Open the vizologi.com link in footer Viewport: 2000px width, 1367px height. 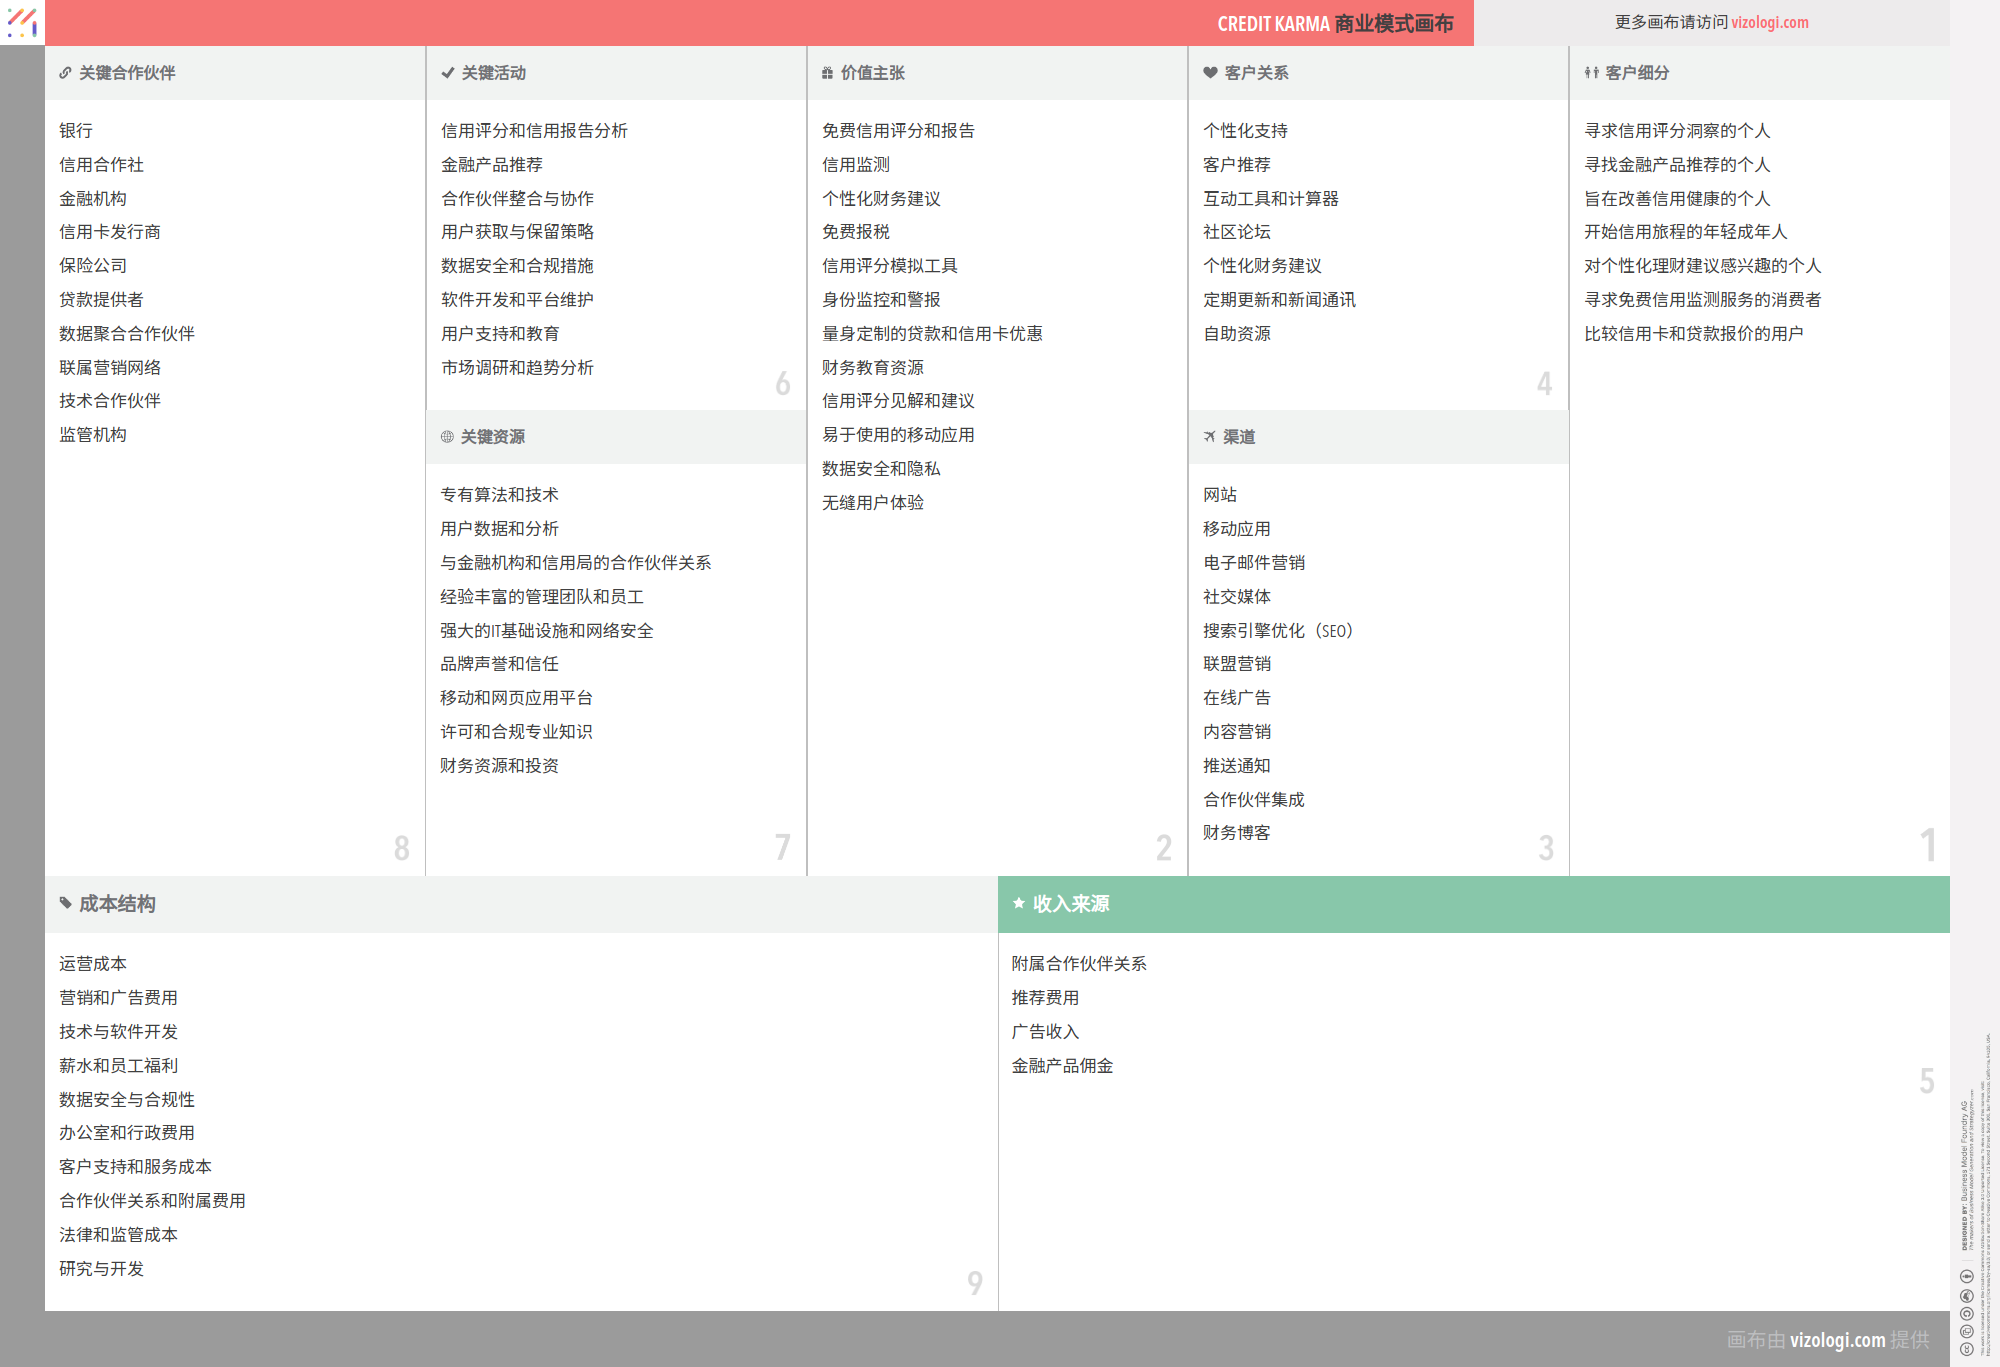pos(1837,1340)
